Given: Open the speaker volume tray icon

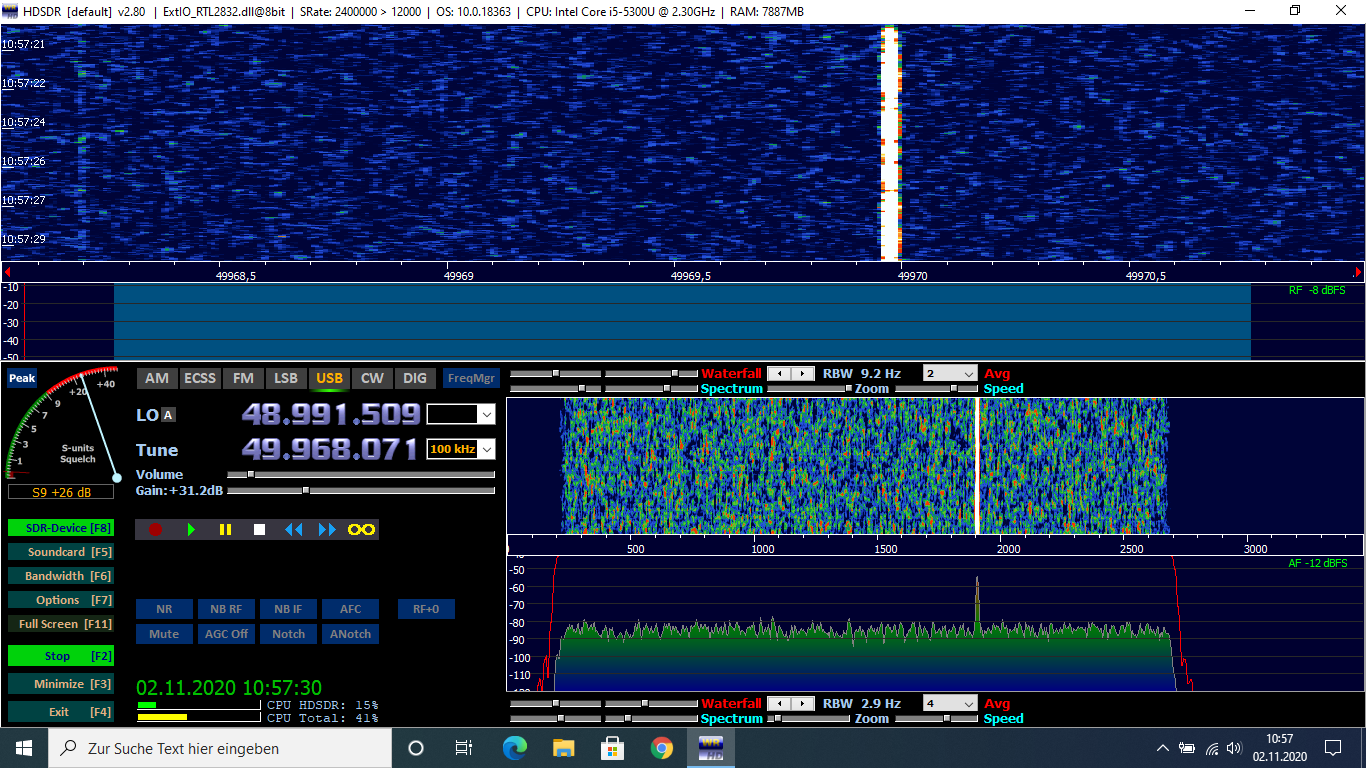Looking at the screenshot, I should pyautogui.click(x=1235, y=748).
